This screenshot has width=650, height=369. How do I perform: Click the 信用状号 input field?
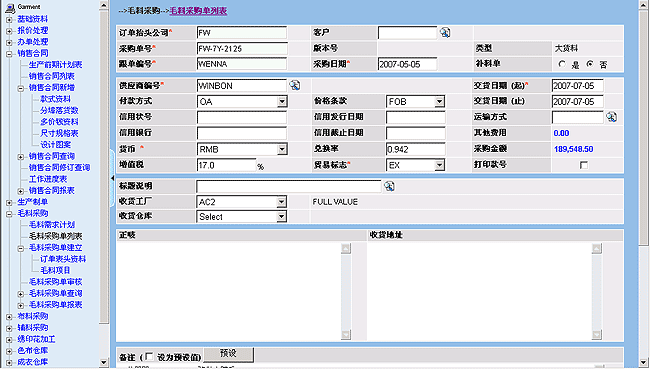[x=242, y=117]
